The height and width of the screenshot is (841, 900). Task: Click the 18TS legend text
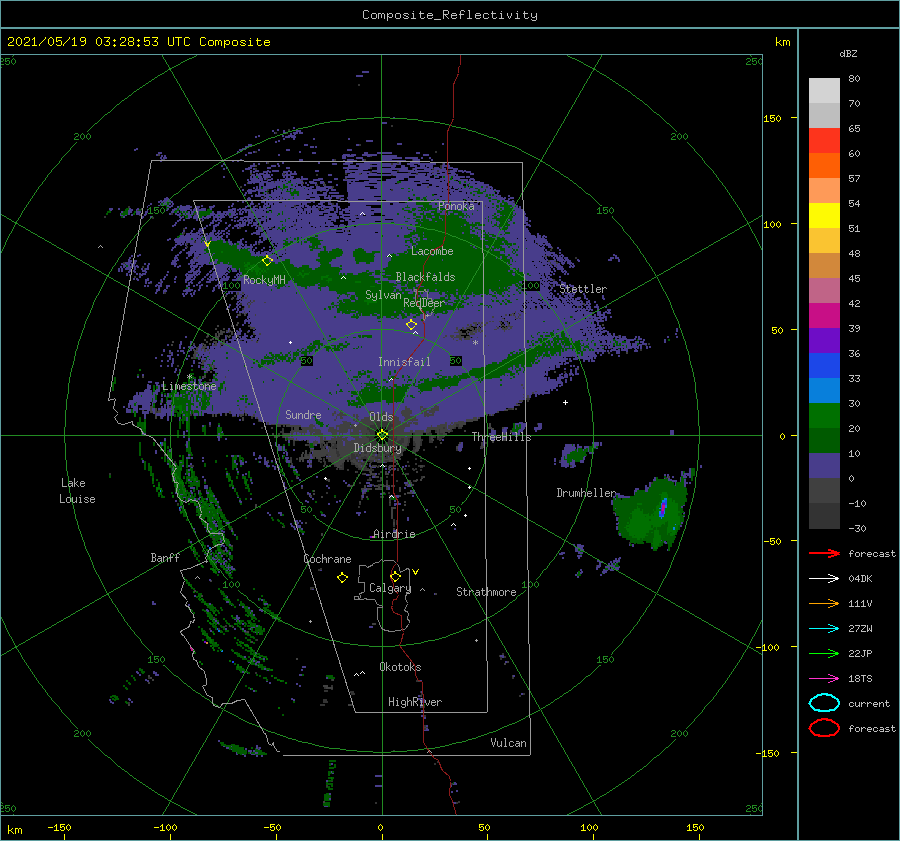click(860, 679)
